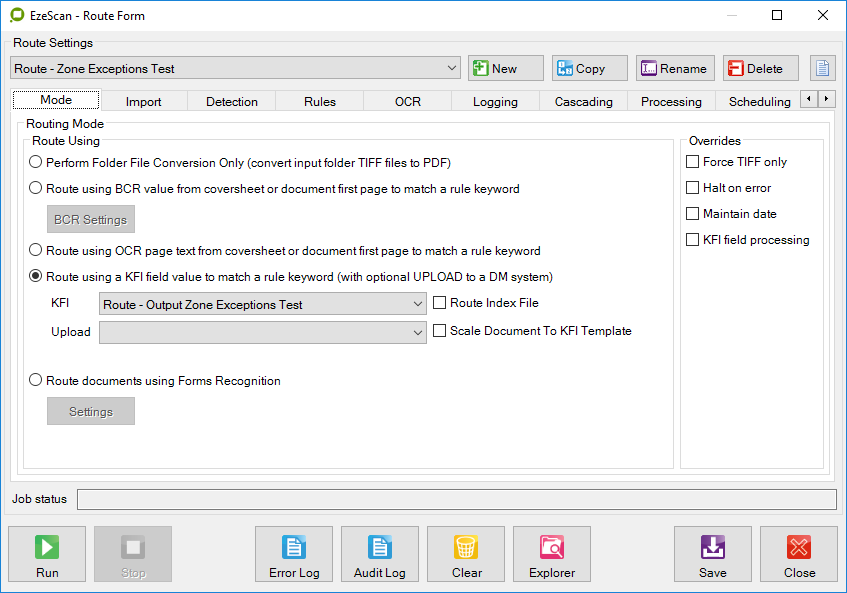Enable the Force TIFF only override
Screen dimensions: 847x593
click(693, 162)
